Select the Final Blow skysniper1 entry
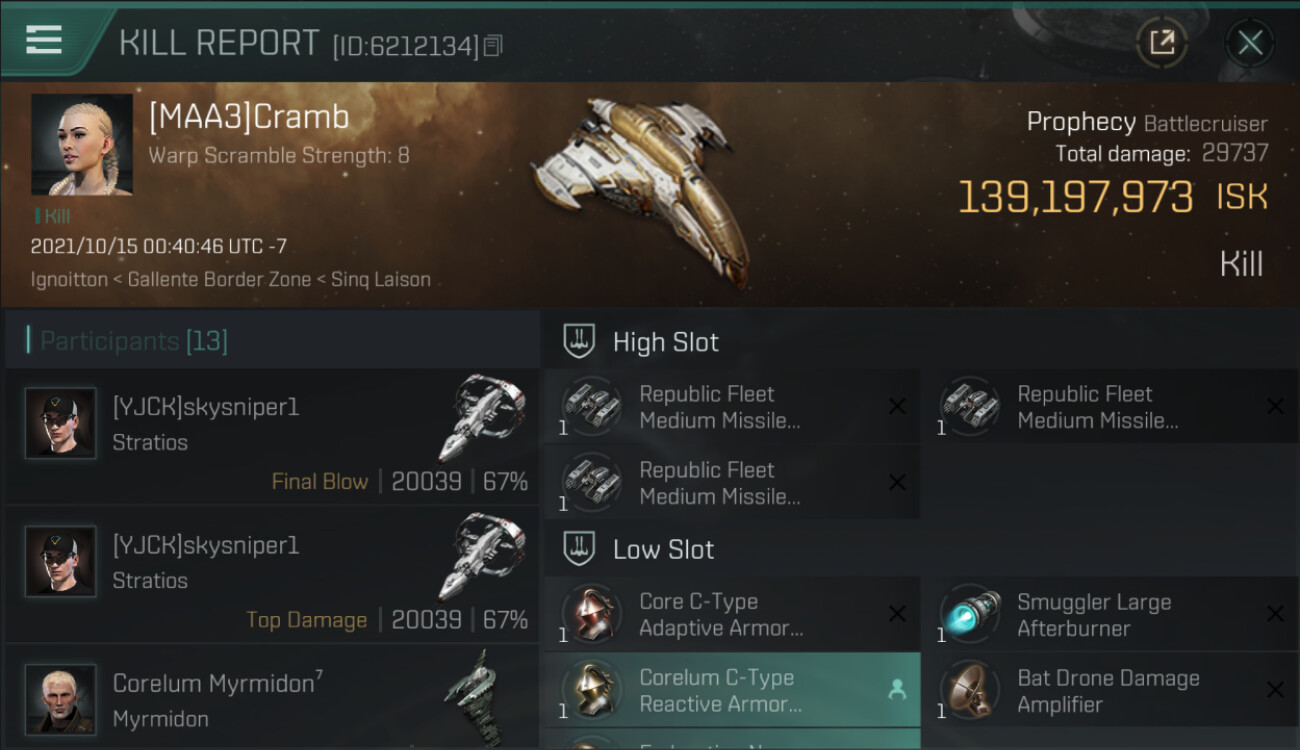Image resolution: width=1300 pixels, height=750 pixels. [x=272, y=436]
